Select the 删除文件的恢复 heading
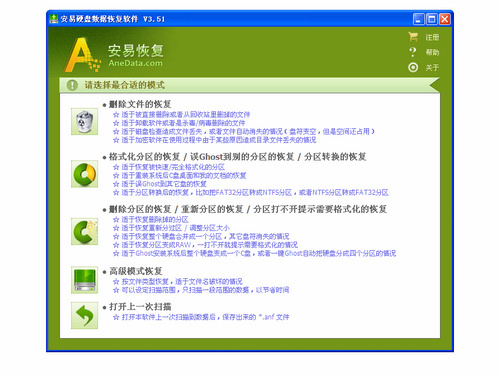The width and height of the screenshot is (500, 375). [x=140, y=104]
